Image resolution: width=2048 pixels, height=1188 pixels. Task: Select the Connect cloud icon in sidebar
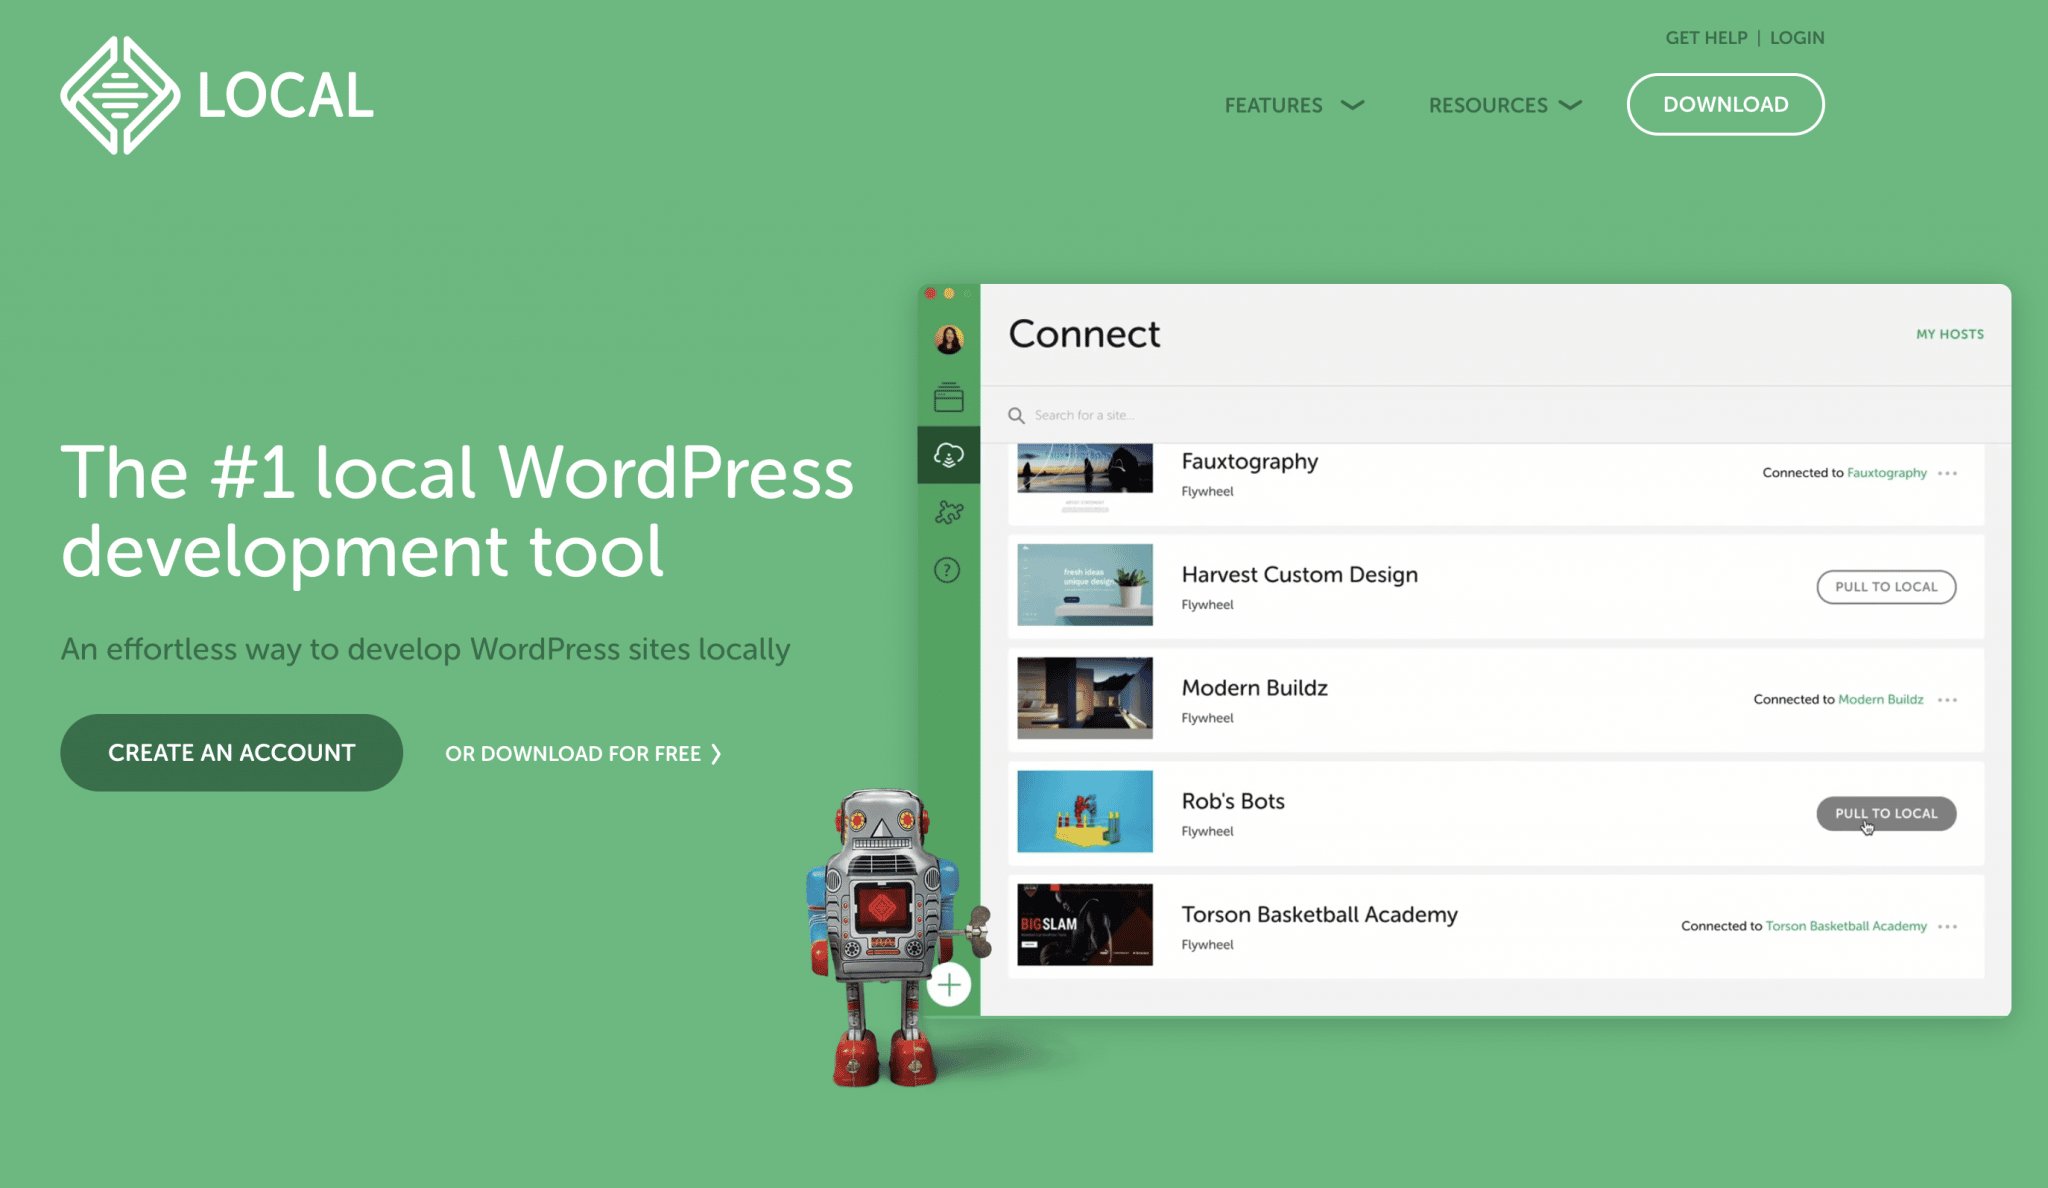click(x=948, y=455)
